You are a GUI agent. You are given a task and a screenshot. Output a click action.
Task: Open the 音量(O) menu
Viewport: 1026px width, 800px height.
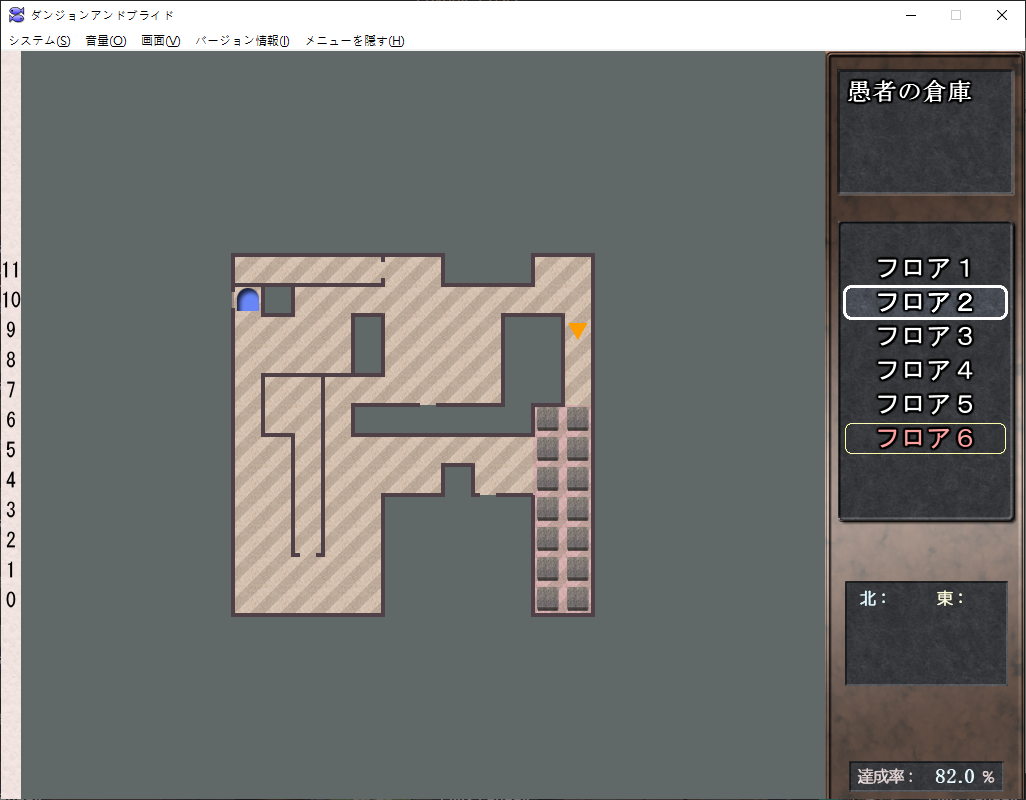pyautogui.click(x=105, y=41)
